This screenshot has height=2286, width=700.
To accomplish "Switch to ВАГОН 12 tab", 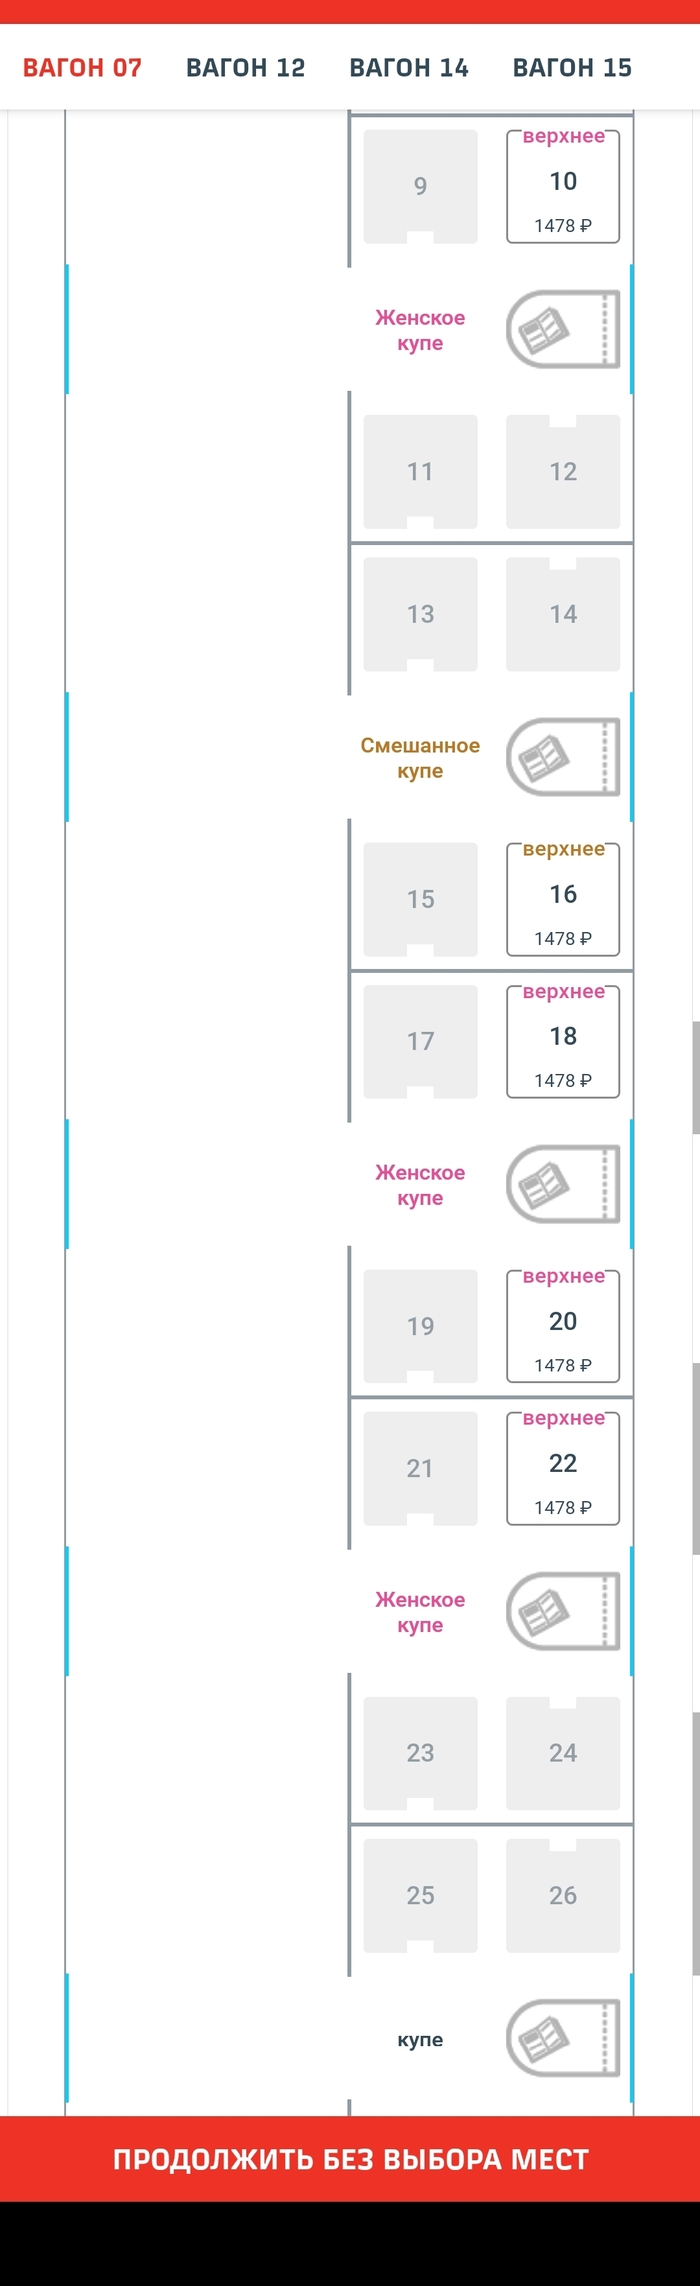I will coord(245,68).
